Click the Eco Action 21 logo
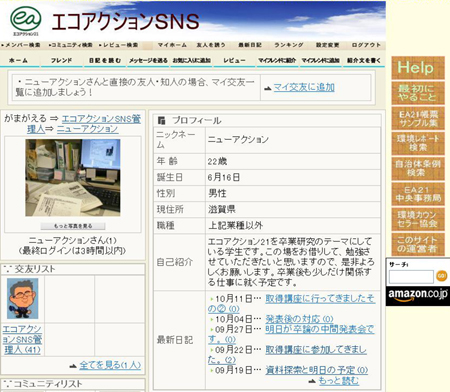This screenshot has height=392, width=450. point(26,21)
